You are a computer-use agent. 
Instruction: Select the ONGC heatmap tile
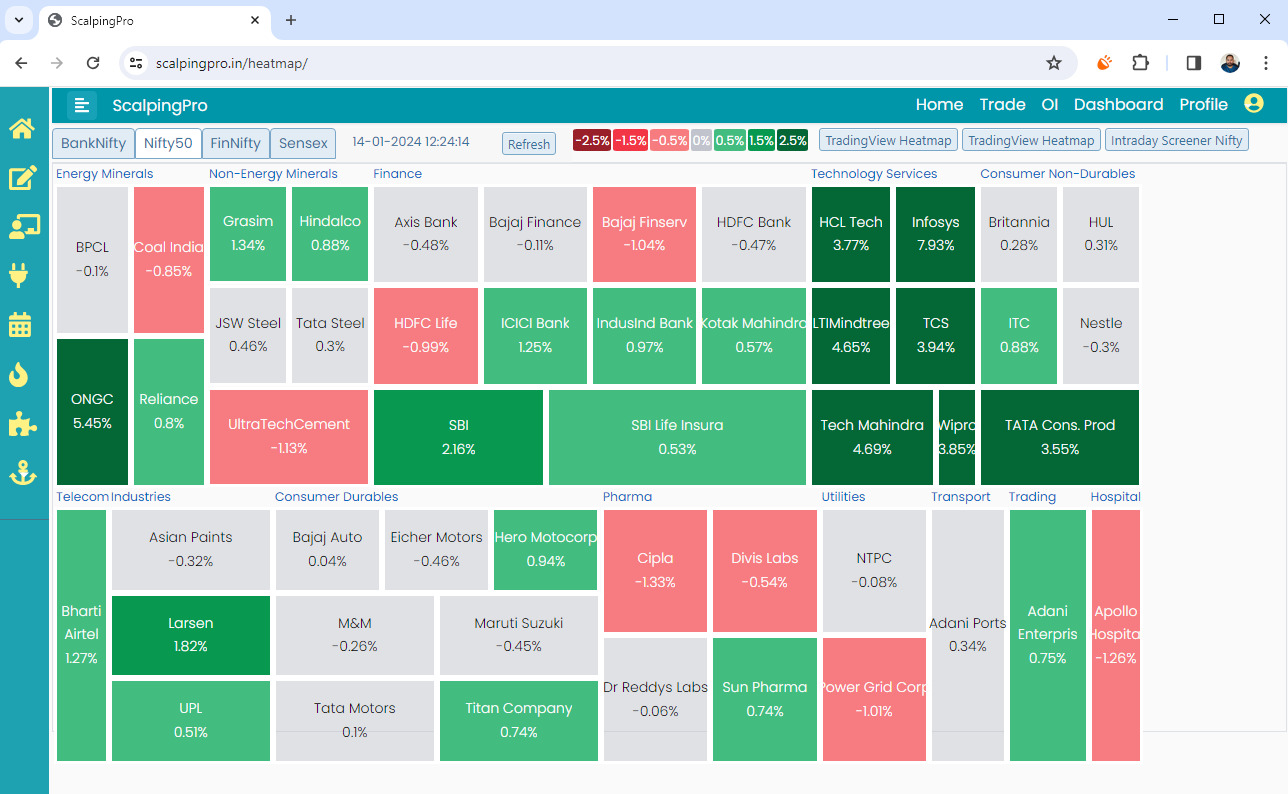pos(92,411)
